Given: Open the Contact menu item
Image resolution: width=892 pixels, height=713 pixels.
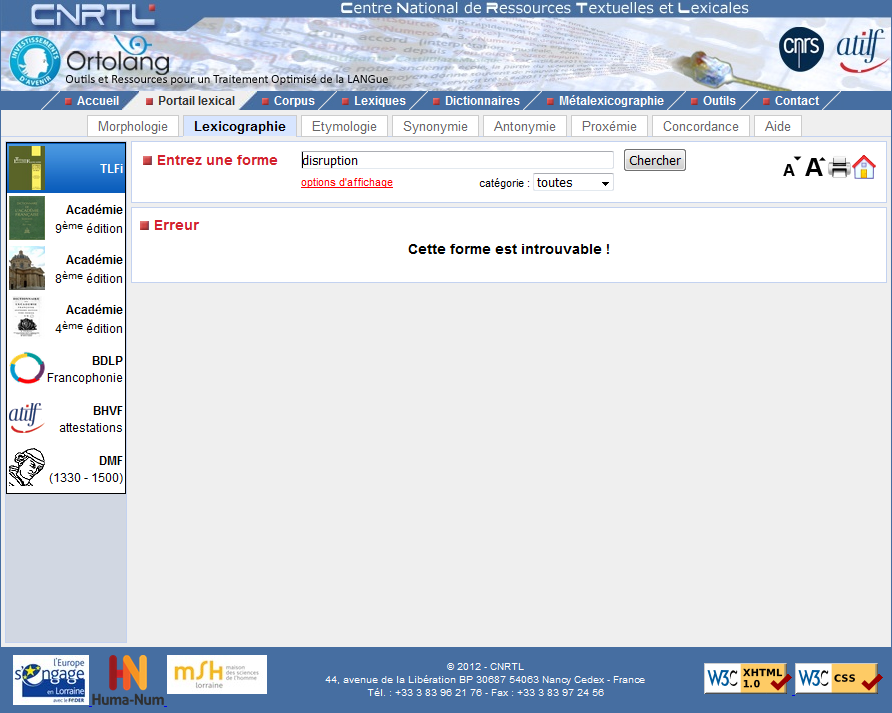Looking at the screenshot, I should coord(797,101).
